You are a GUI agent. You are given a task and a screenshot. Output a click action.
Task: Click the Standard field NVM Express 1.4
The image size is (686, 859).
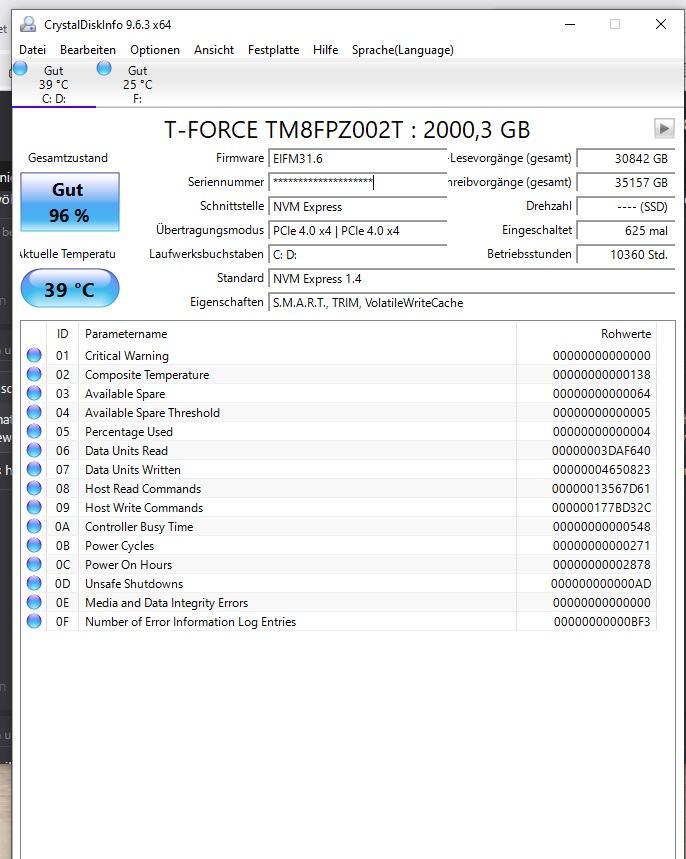[x=471, y=279]
